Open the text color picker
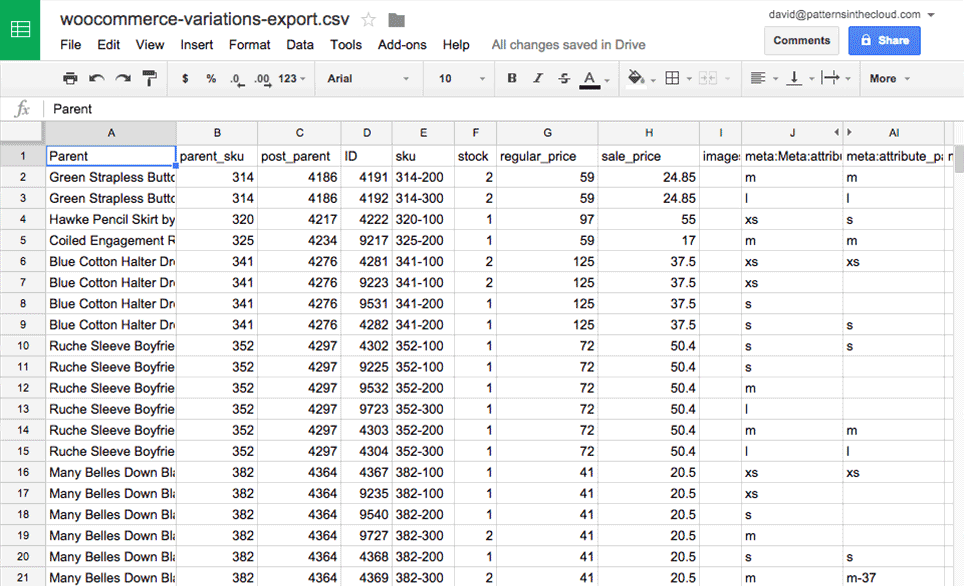The height and width of the screenshot is (586, 964). (x=590, y=79)
